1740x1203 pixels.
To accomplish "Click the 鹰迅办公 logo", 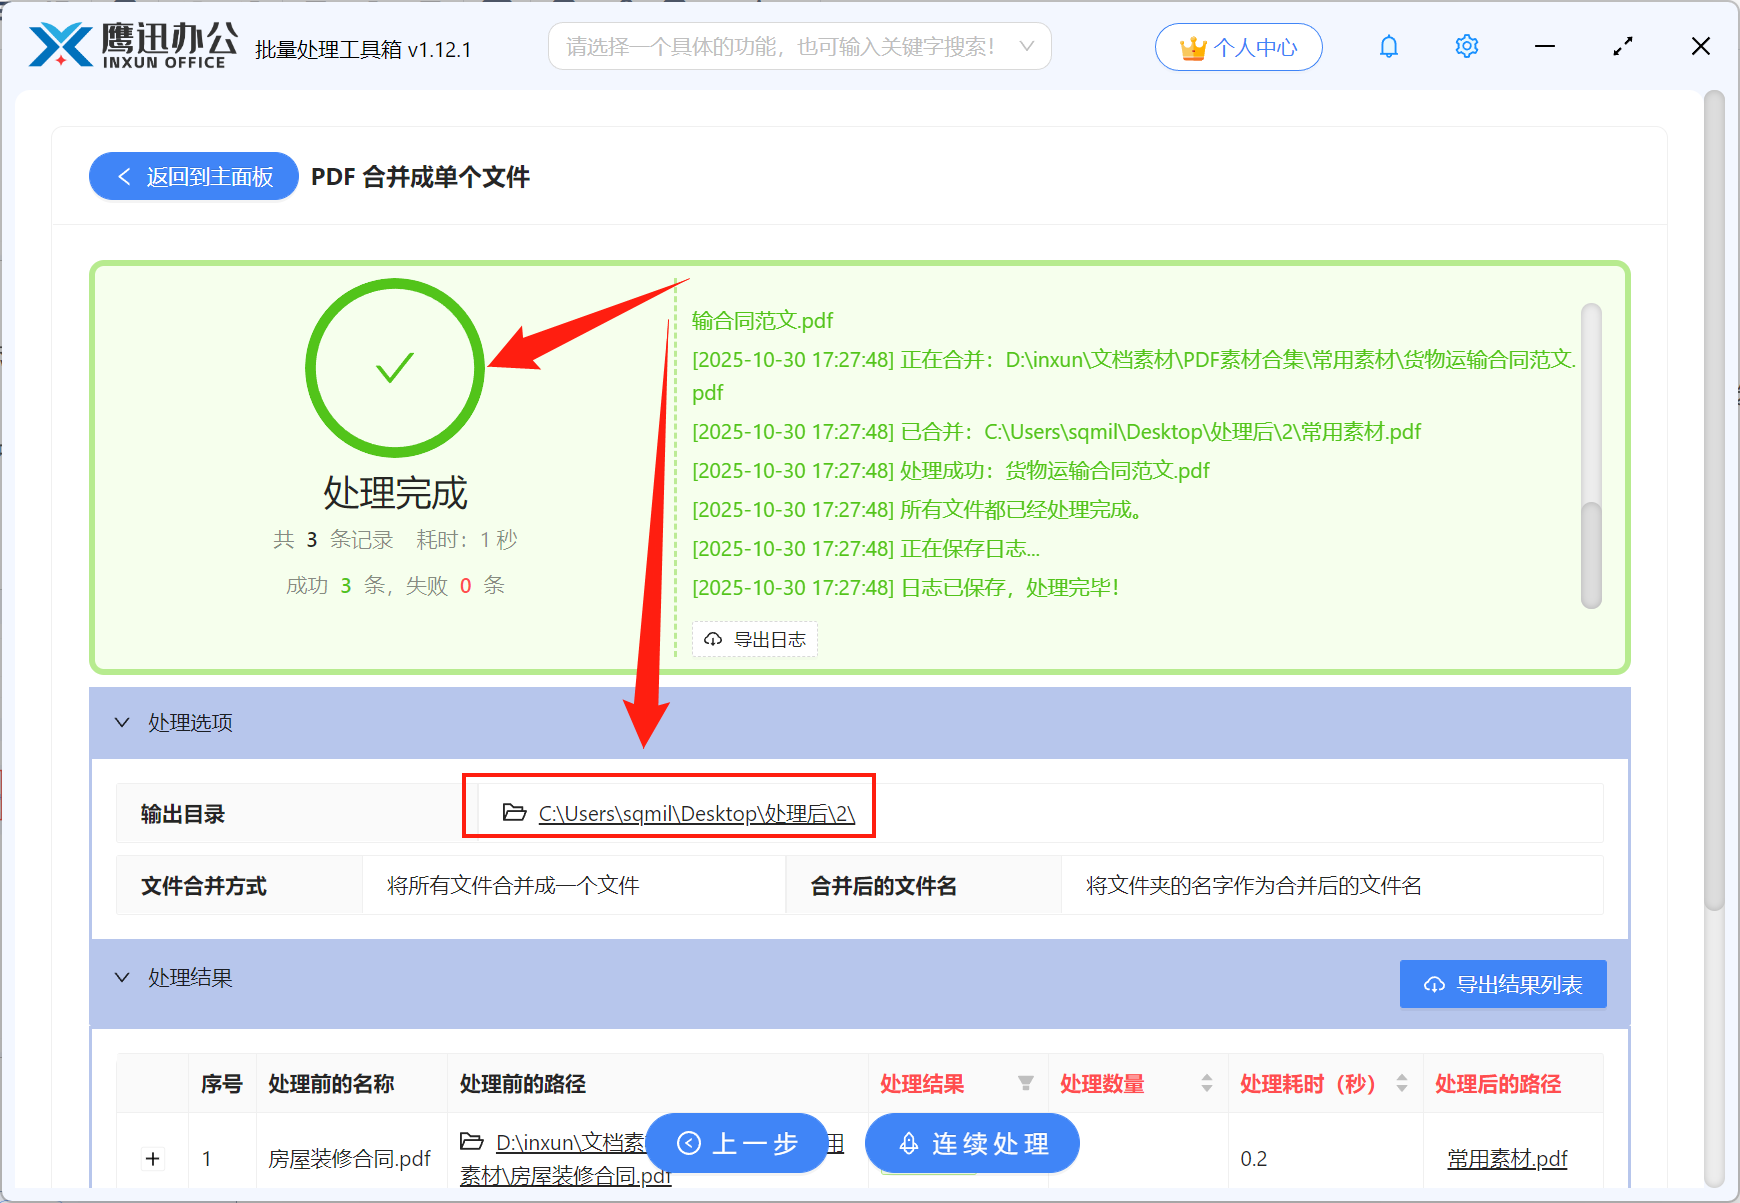I will click(x=128, y=44).
